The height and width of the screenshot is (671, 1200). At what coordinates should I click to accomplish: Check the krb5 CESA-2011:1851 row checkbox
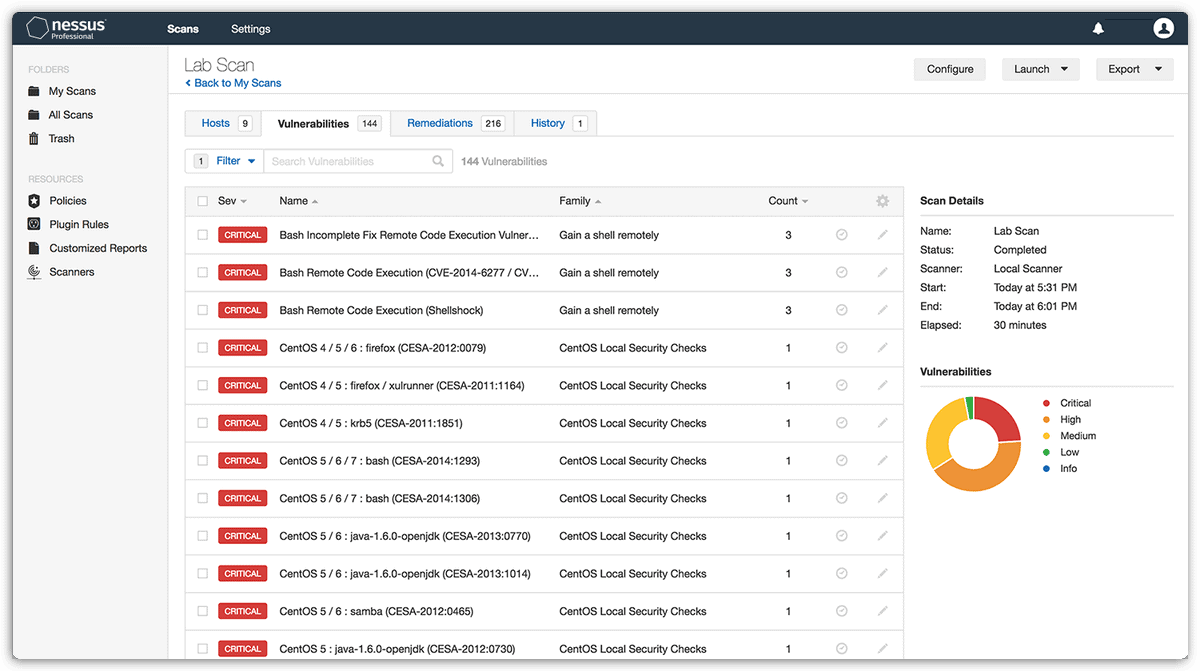(x=203, y=423)
